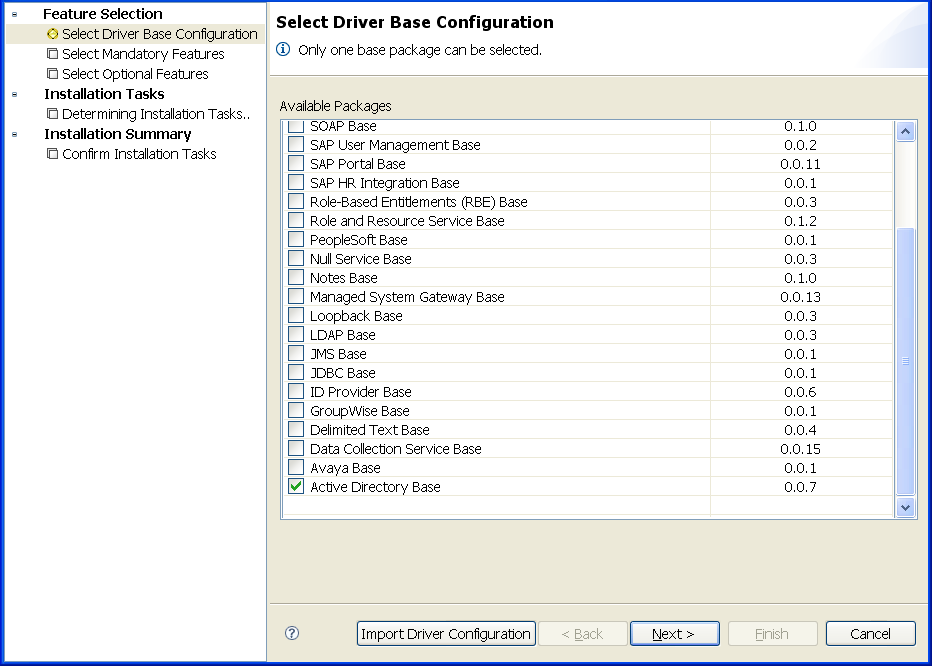This screenshot has width=932, height=666.
Task: Click the scrollbar up arrow in package list
Action: pyautogui.click(x=905, y=131)
